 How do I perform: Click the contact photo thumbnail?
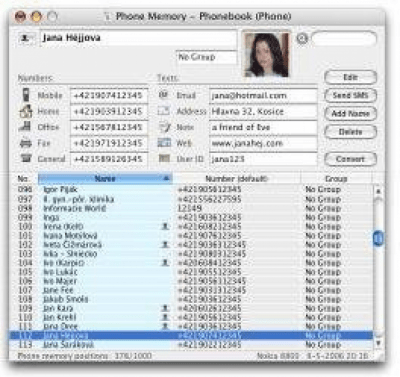coord(266,55)
